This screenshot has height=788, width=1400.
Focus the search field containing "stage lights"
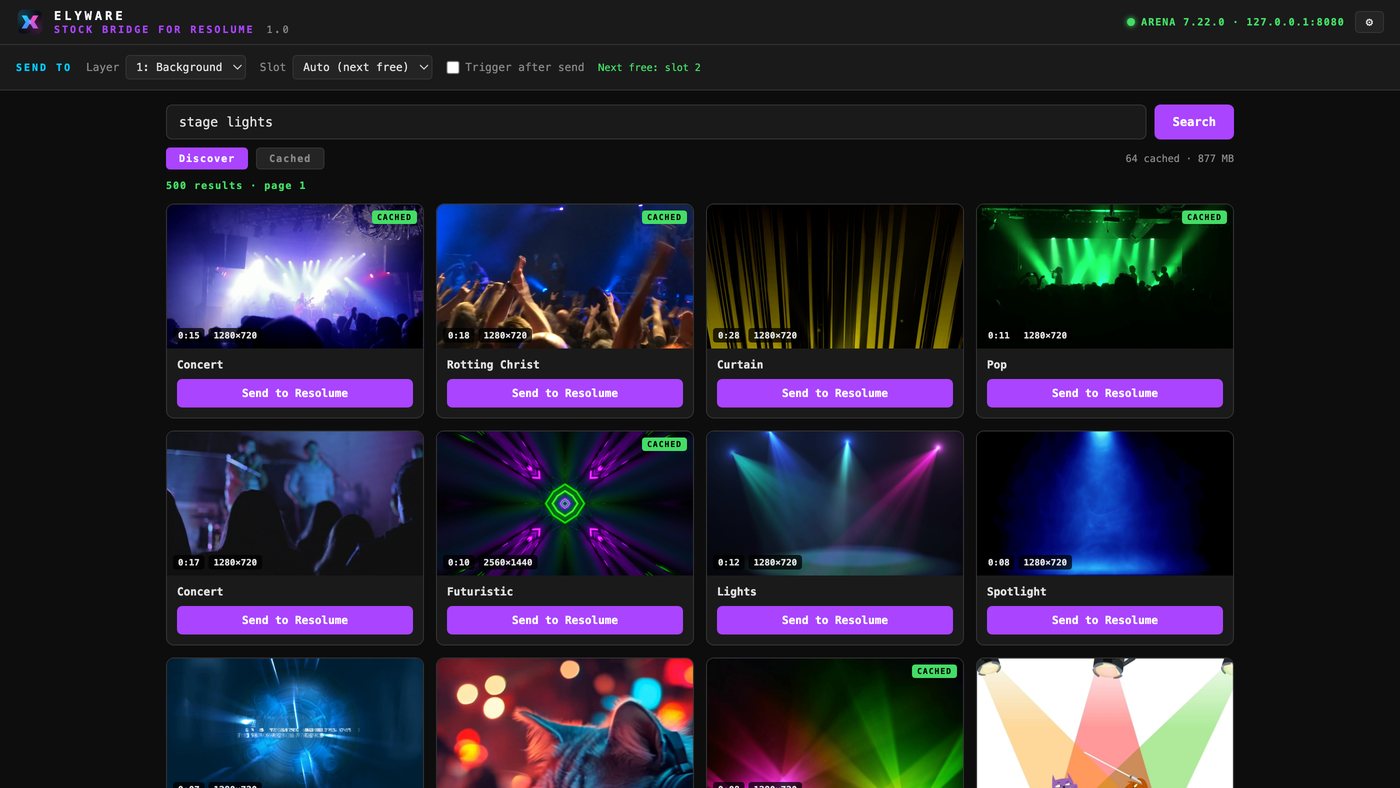click(x=656, y=122)
